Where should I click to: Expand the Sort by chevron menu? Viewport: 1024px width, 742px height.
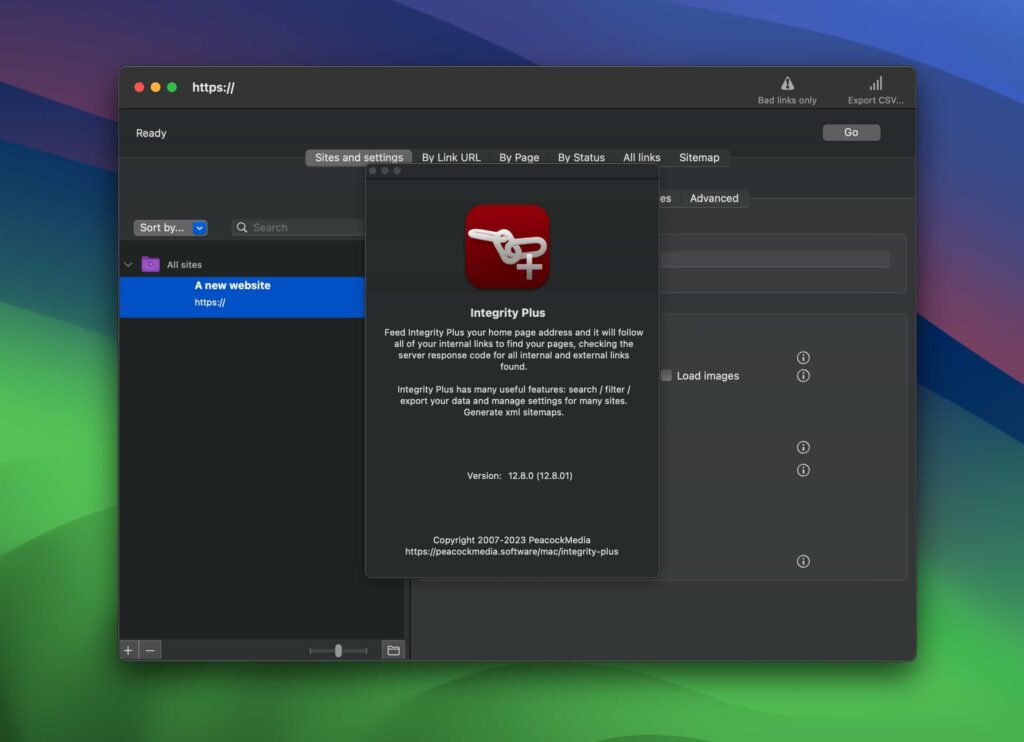[198, 227]
